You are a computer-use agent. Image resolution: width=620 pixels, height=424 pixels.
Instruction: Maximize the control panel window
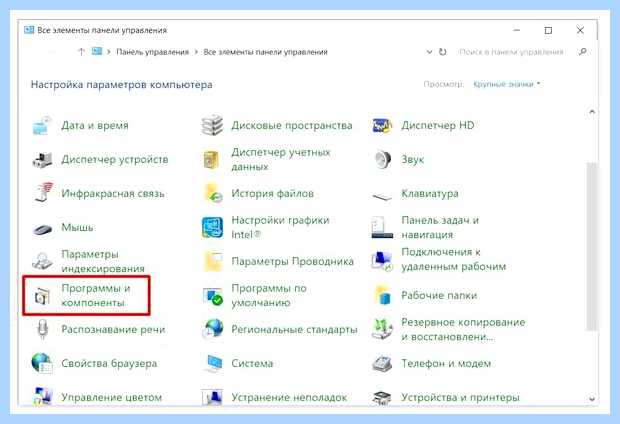click(548, 30)
